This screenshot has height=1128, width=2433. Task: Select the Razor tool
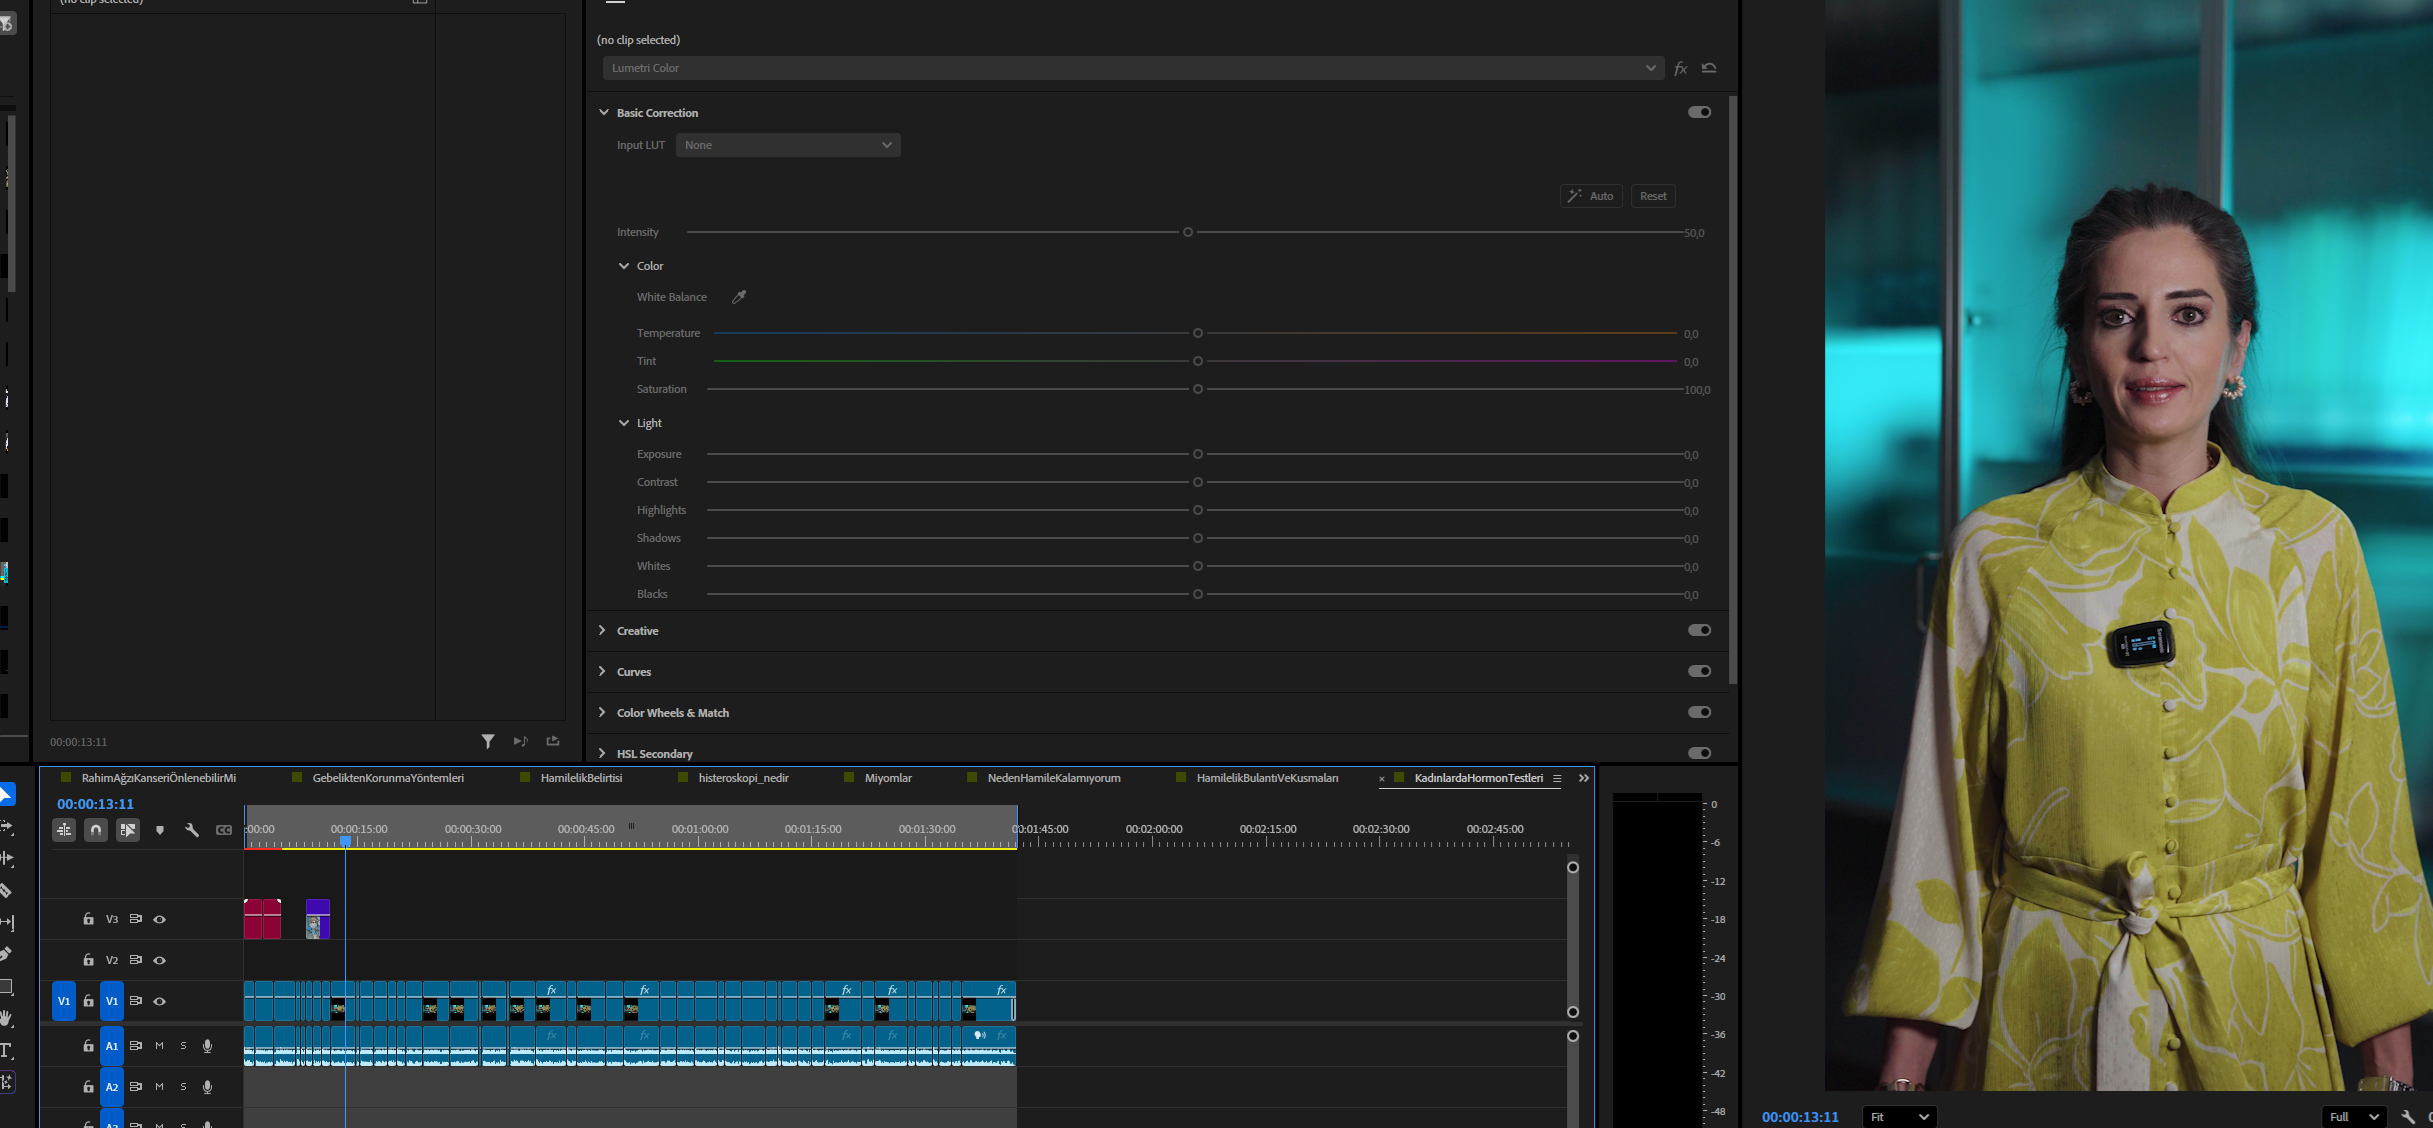click(x=6, y=890)
